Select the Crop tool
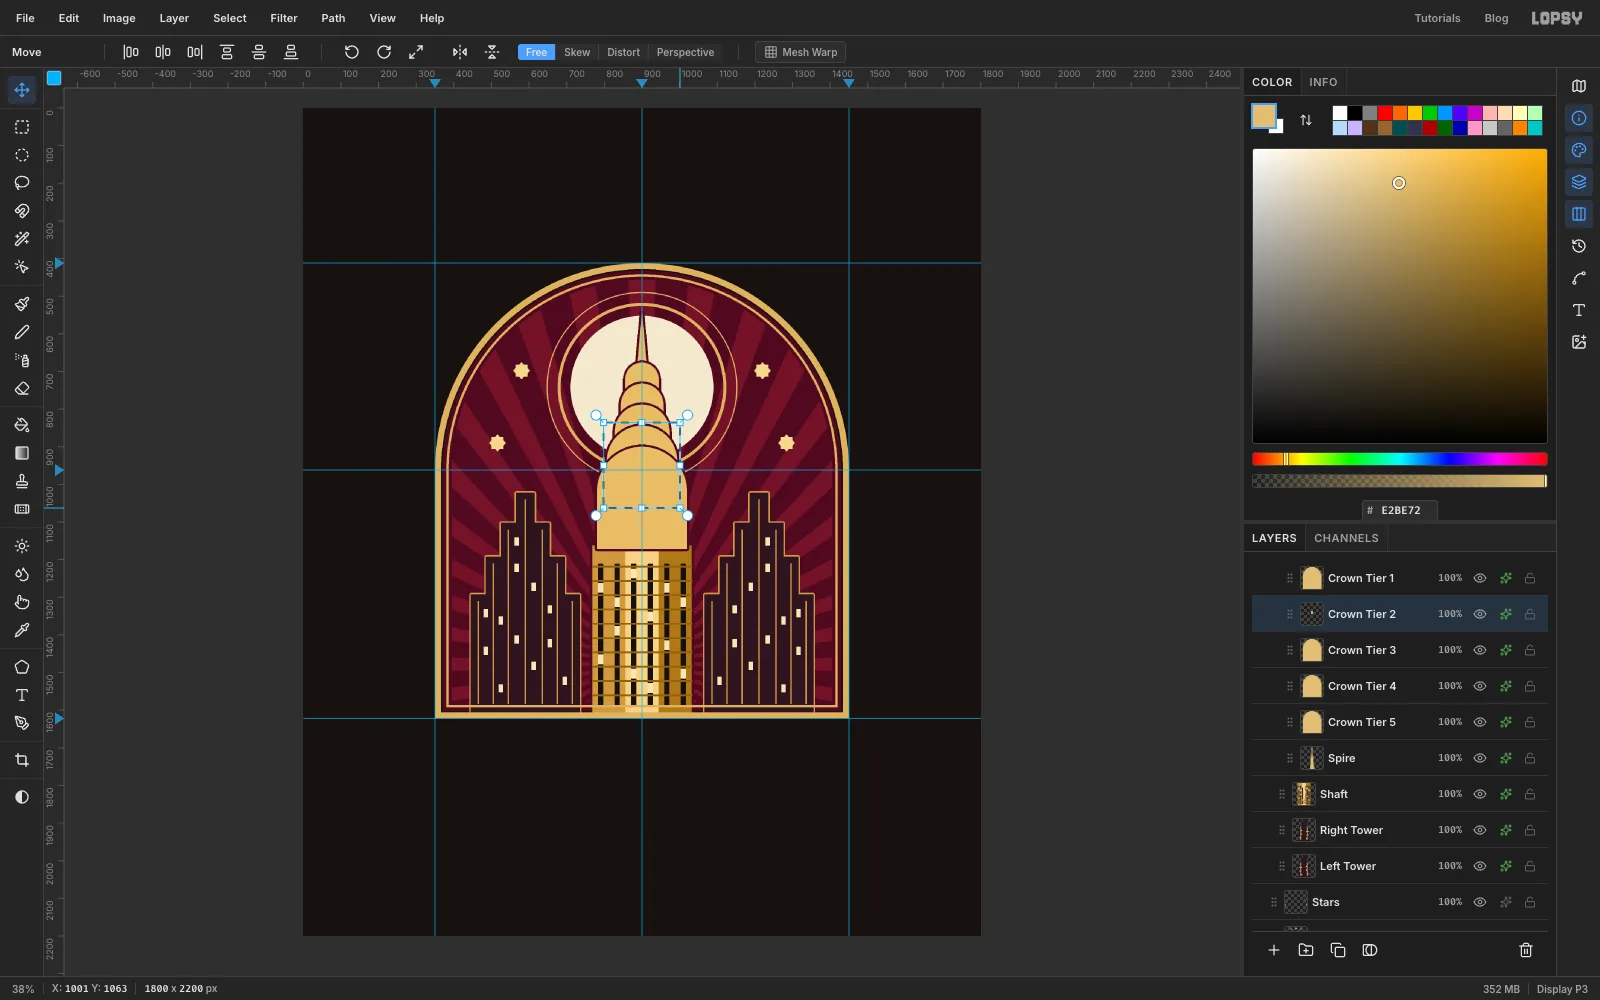 point(22,760)
